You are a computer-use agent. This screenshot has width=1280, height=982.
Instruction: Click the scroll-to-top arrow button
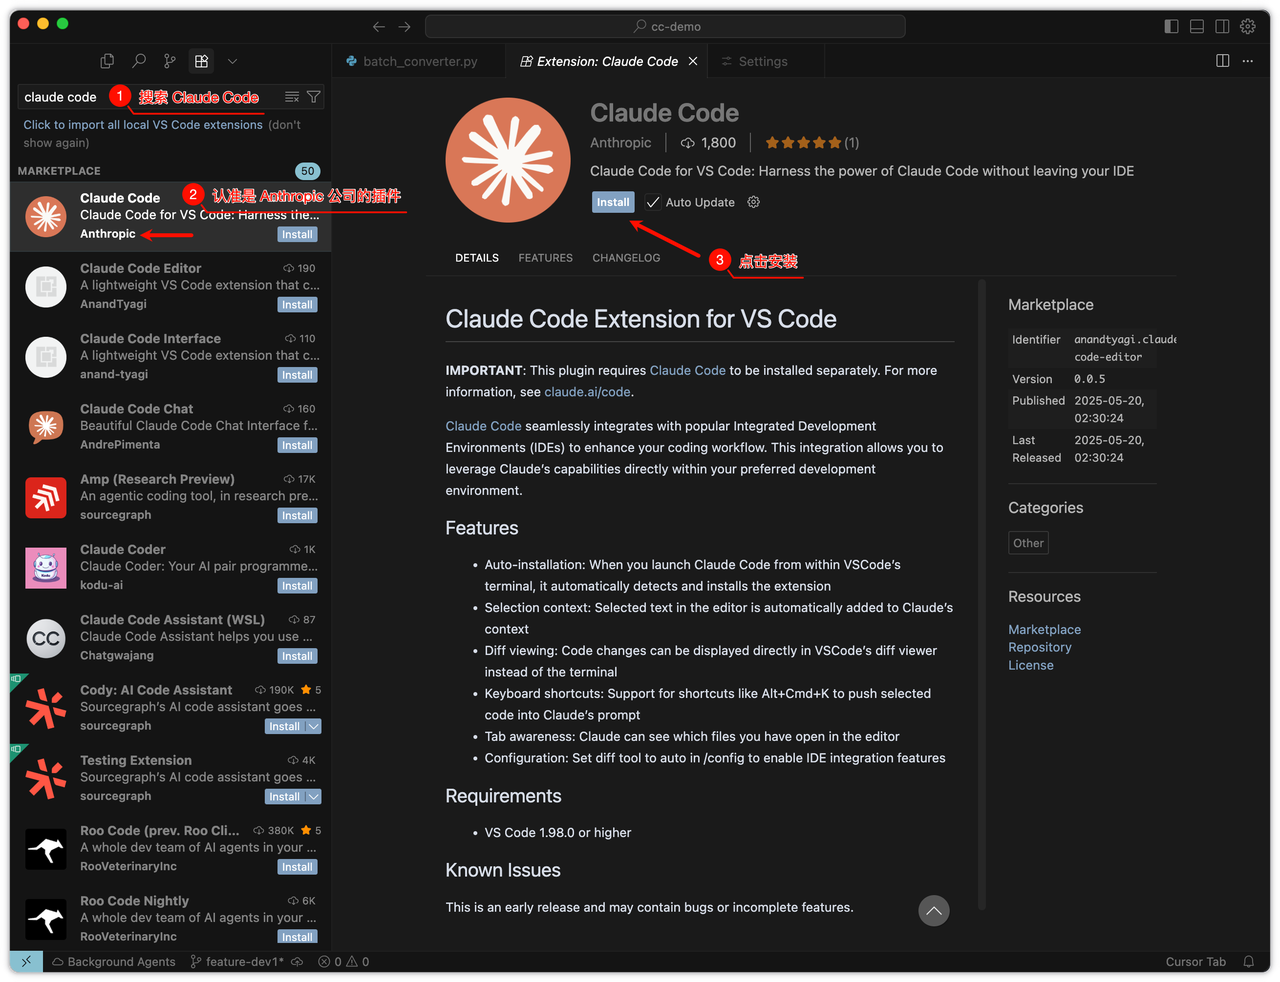tap(933, 911)
